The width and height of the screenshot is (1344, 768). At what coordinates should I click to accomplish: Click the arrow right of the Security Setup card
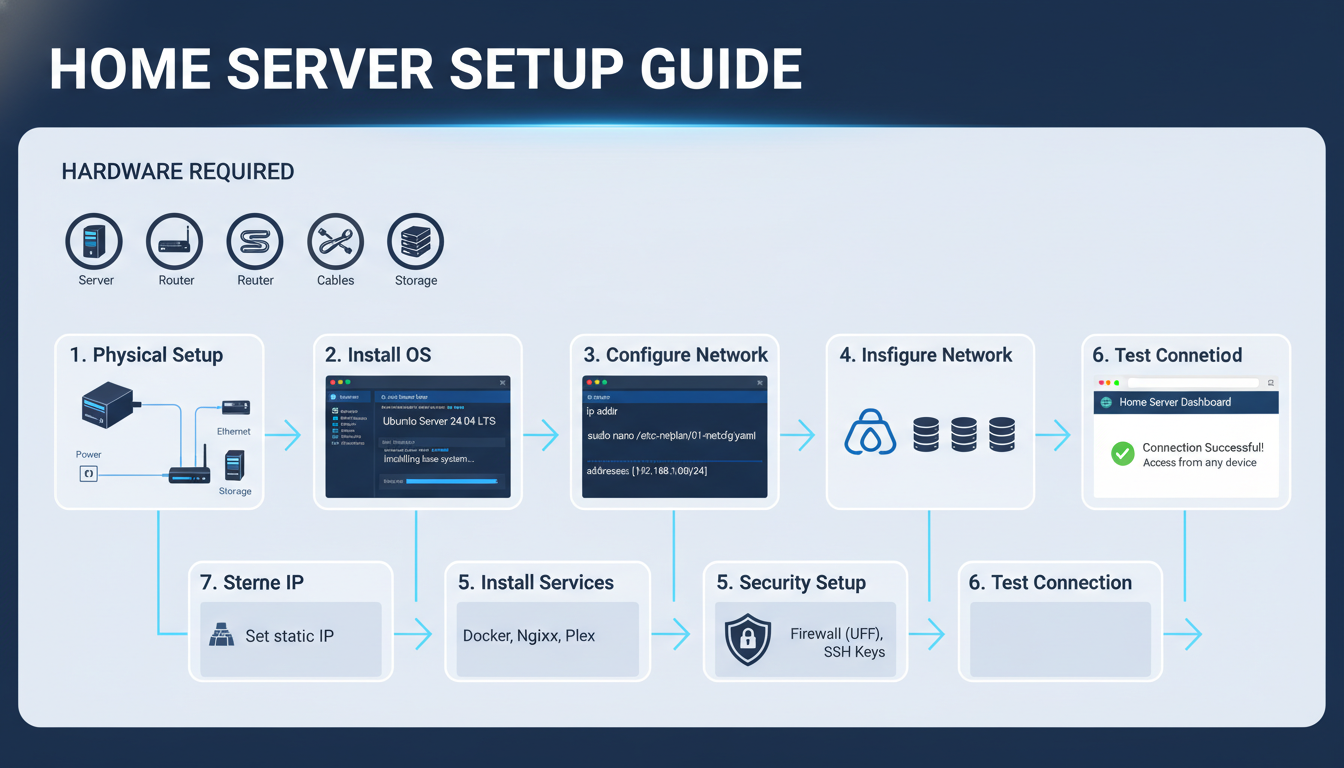tap(928, 634)
